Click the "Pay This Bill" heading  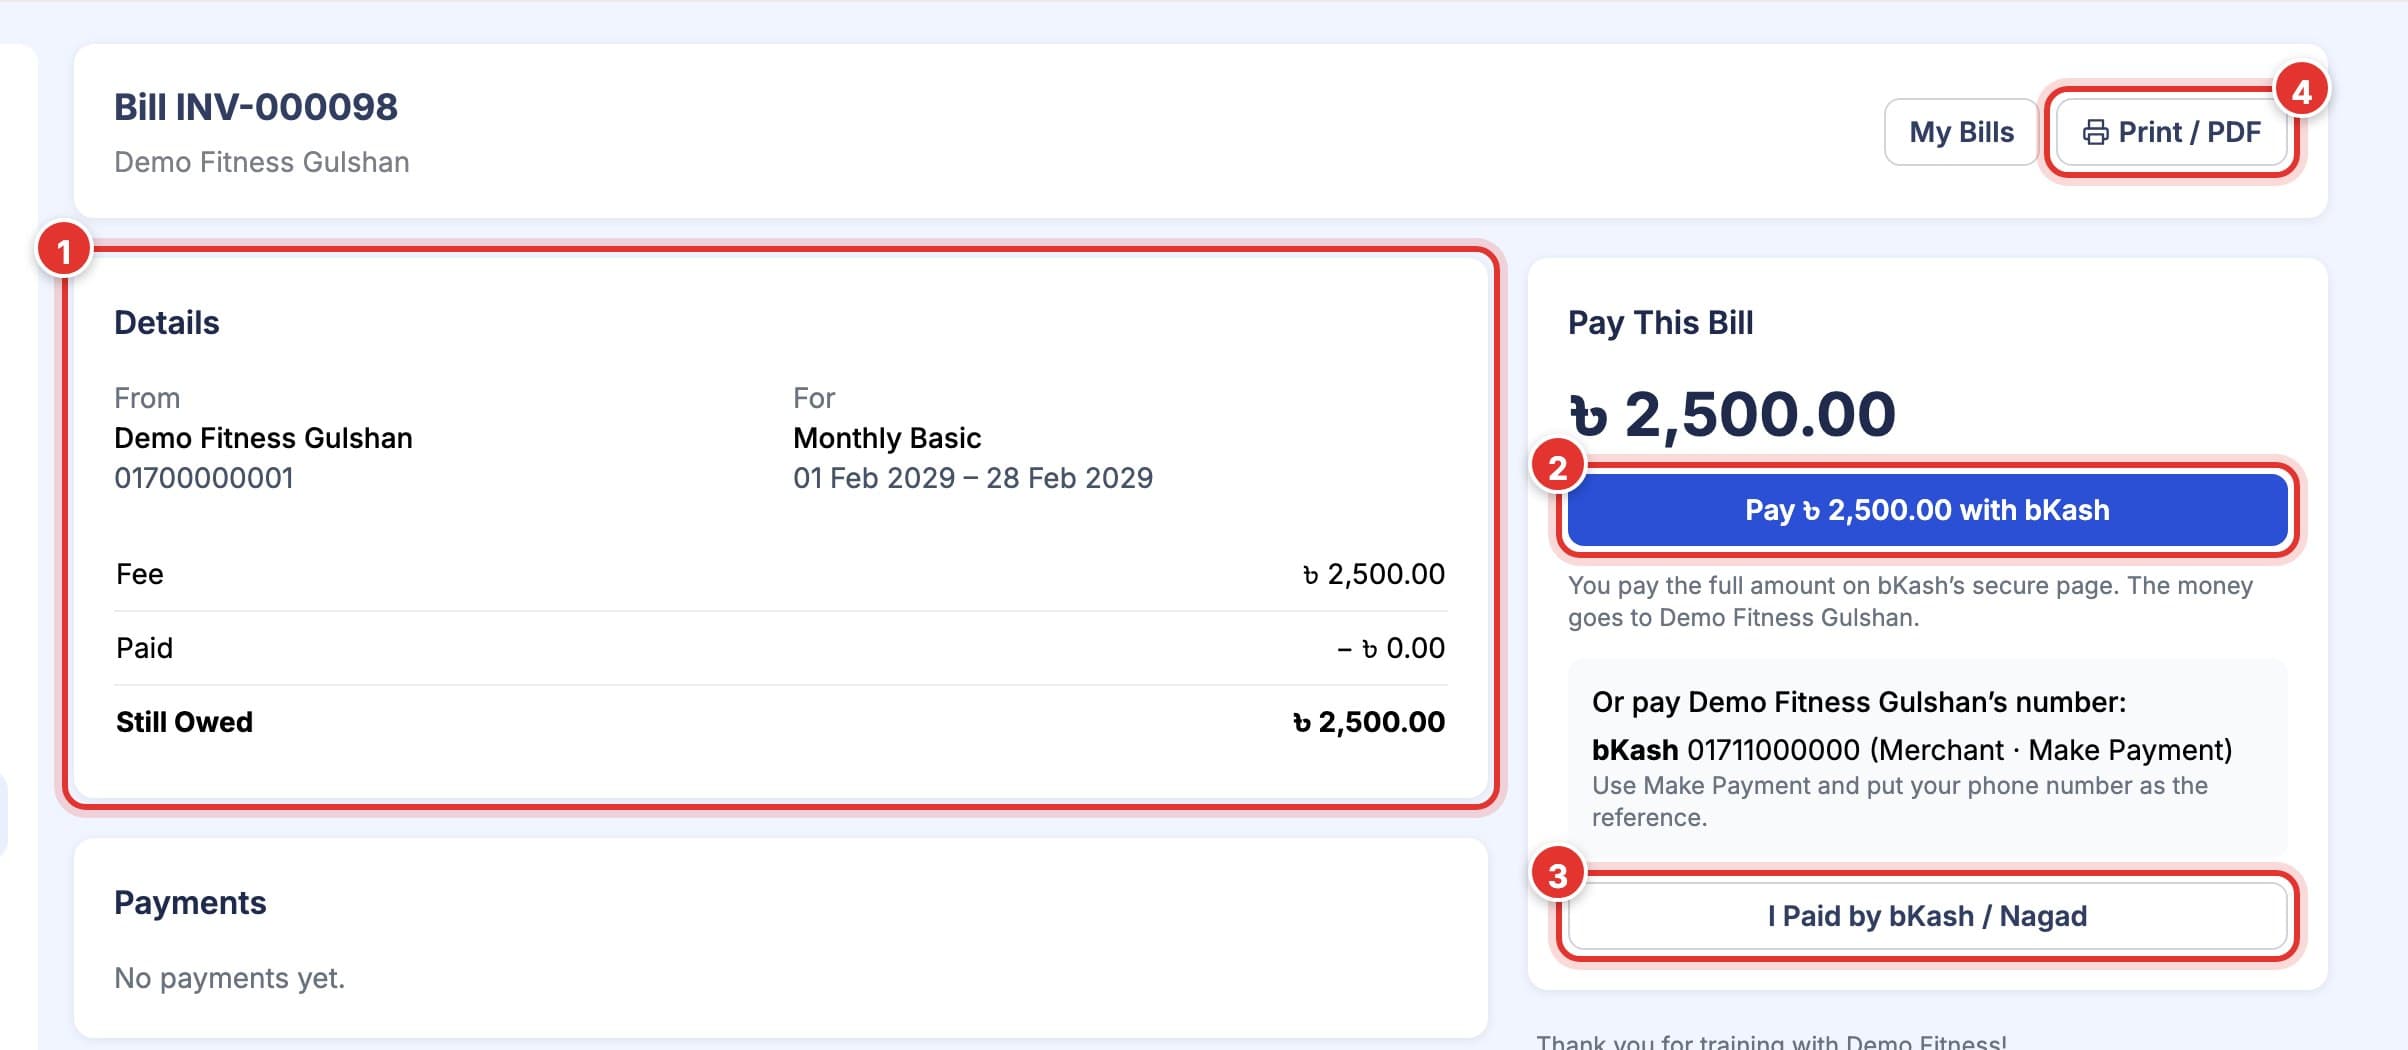(x=1661, y=323)
